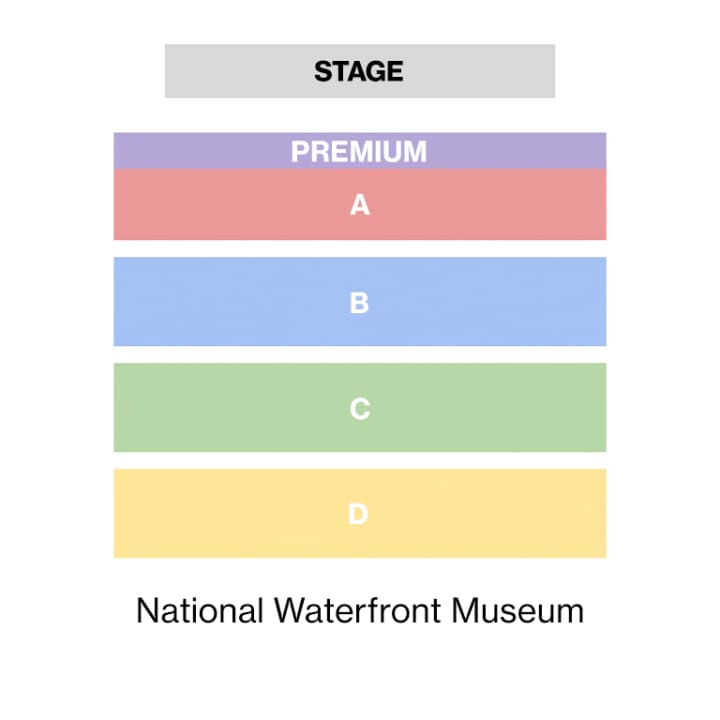Click the letter C label

[x=360, y=409]
